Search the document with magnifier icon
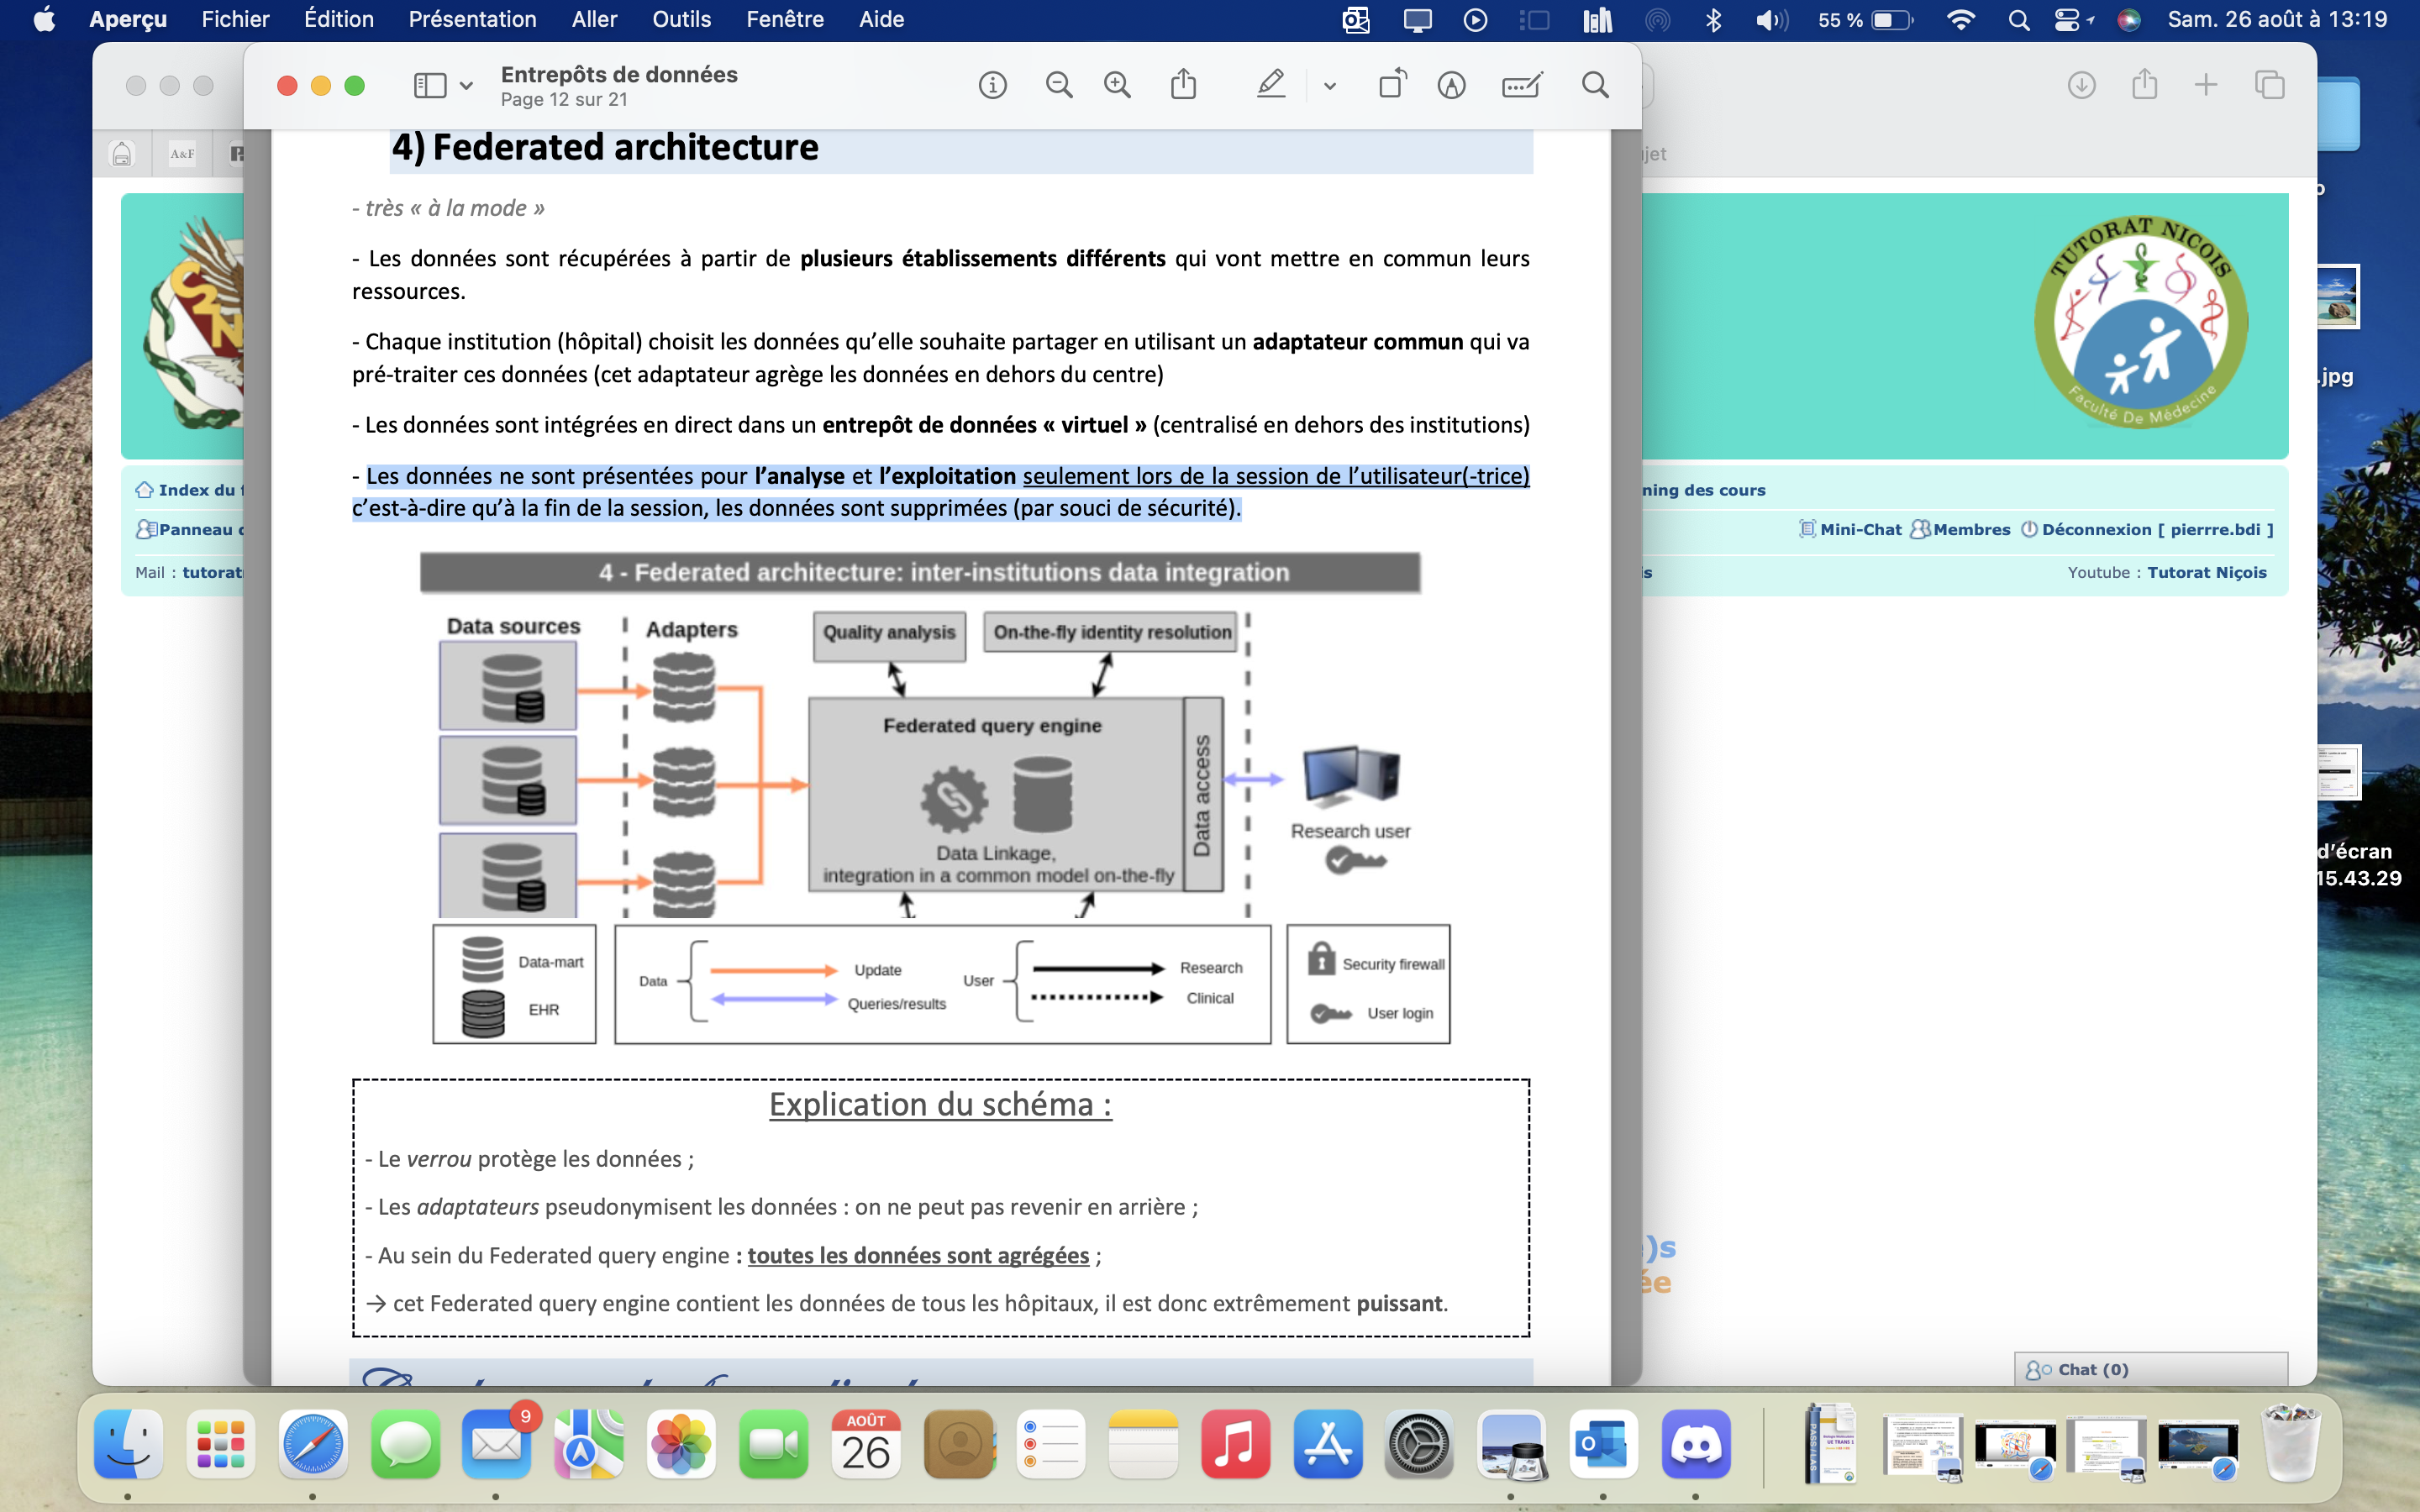Viewport: 2420px width, 1512px height. click(x=1595, y=86)
